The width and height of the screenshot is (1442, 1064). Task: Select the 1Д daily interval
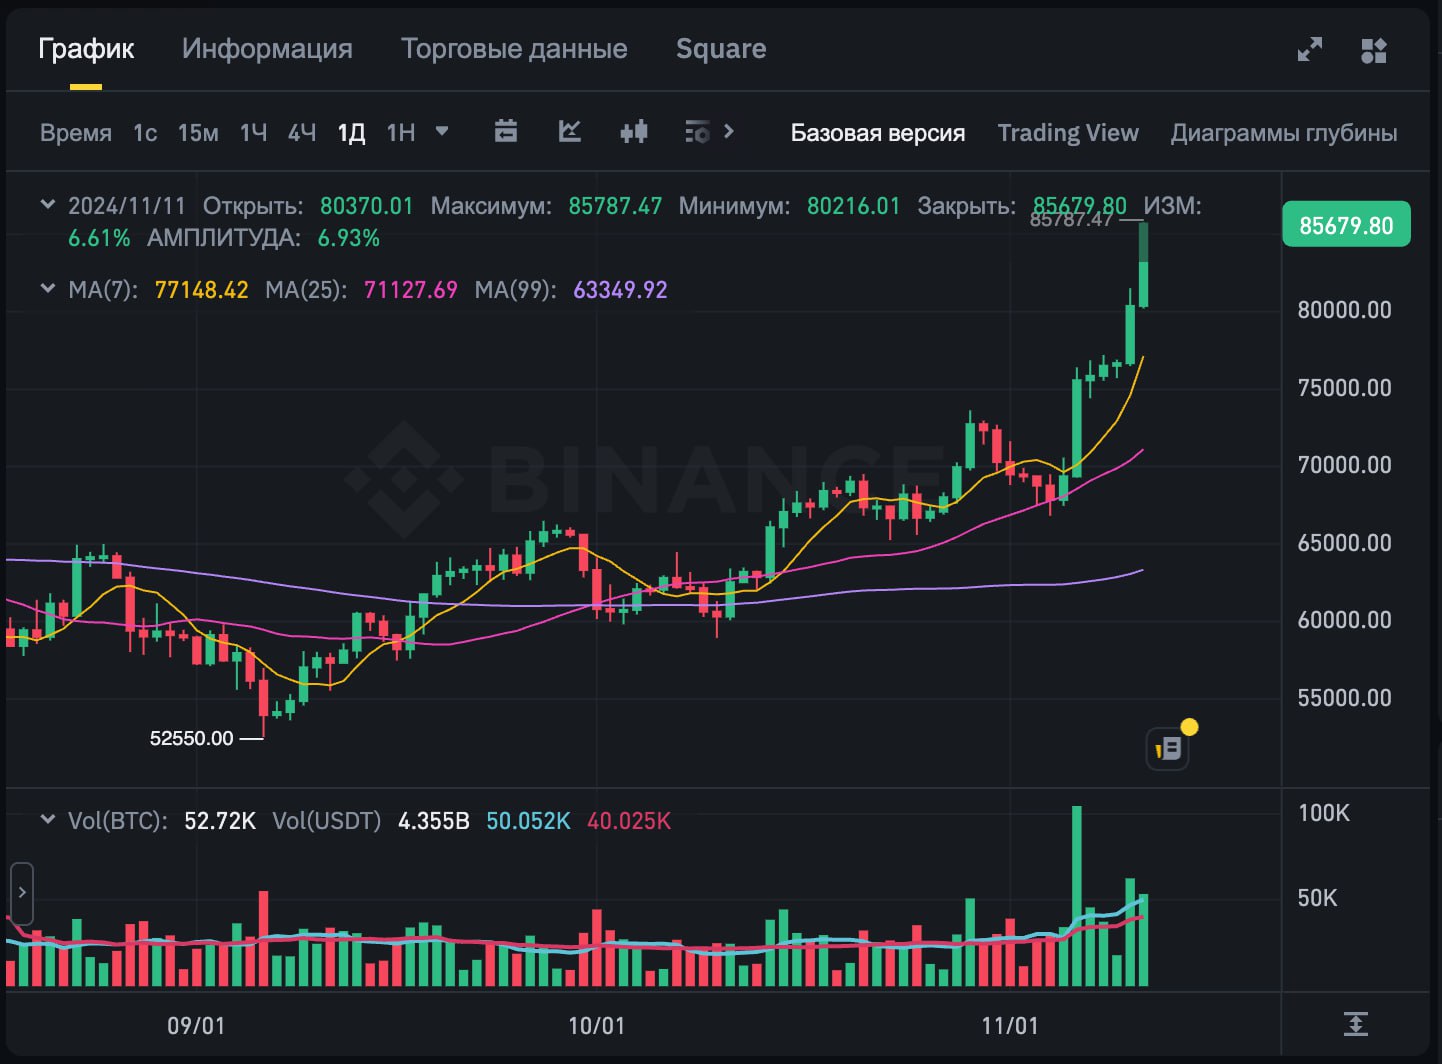[x=351, y=133]
